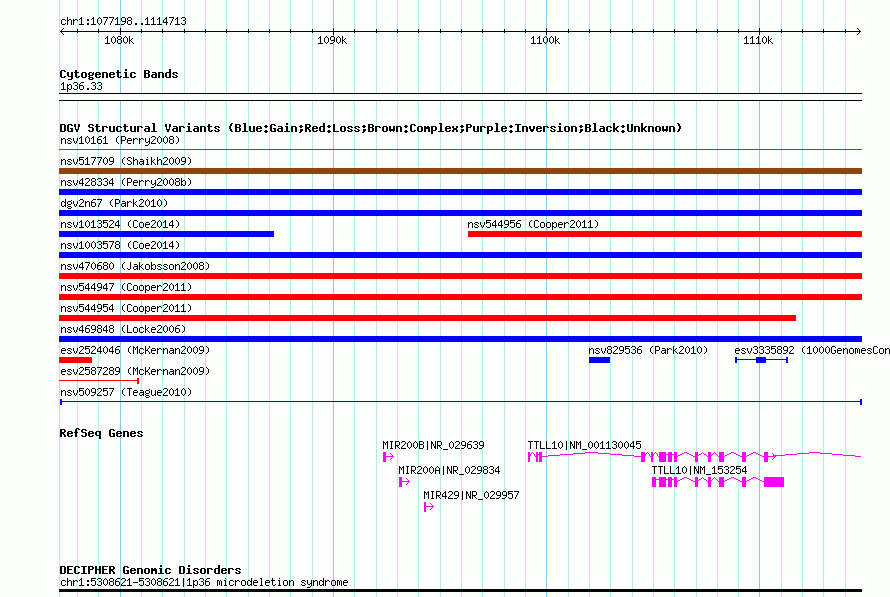Viewport: 890px width, 597px height.
Task: Click the nsv10161 thin brown line
Action: (460, 150)
